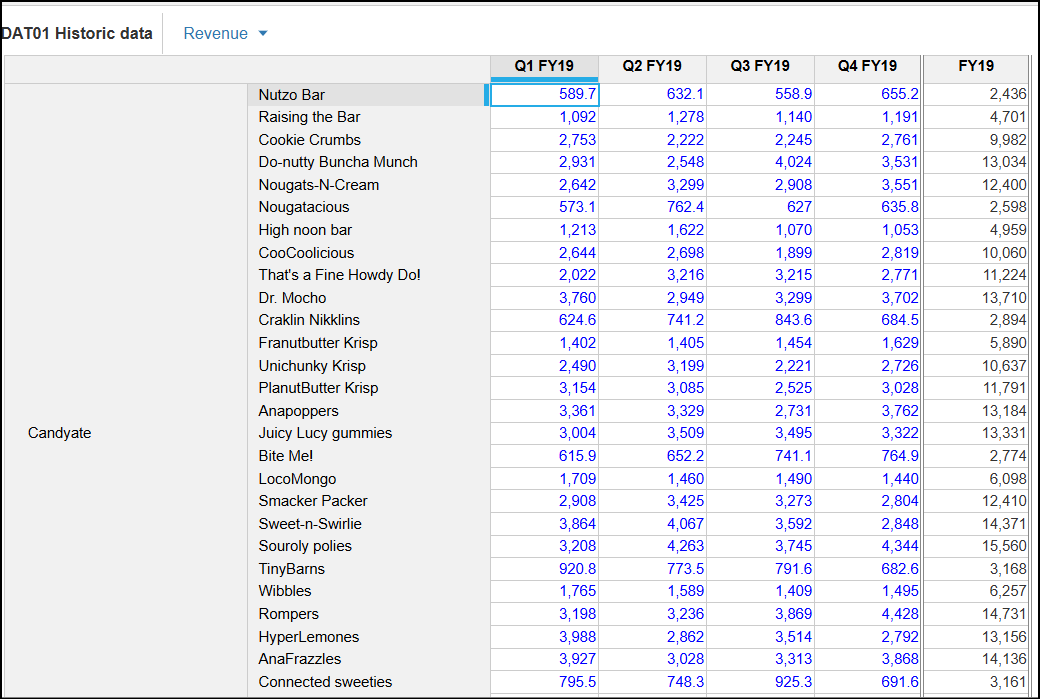Select the Anapoppers row label
The width and height of the screenshot is (1040, 699).
point(369,411)
